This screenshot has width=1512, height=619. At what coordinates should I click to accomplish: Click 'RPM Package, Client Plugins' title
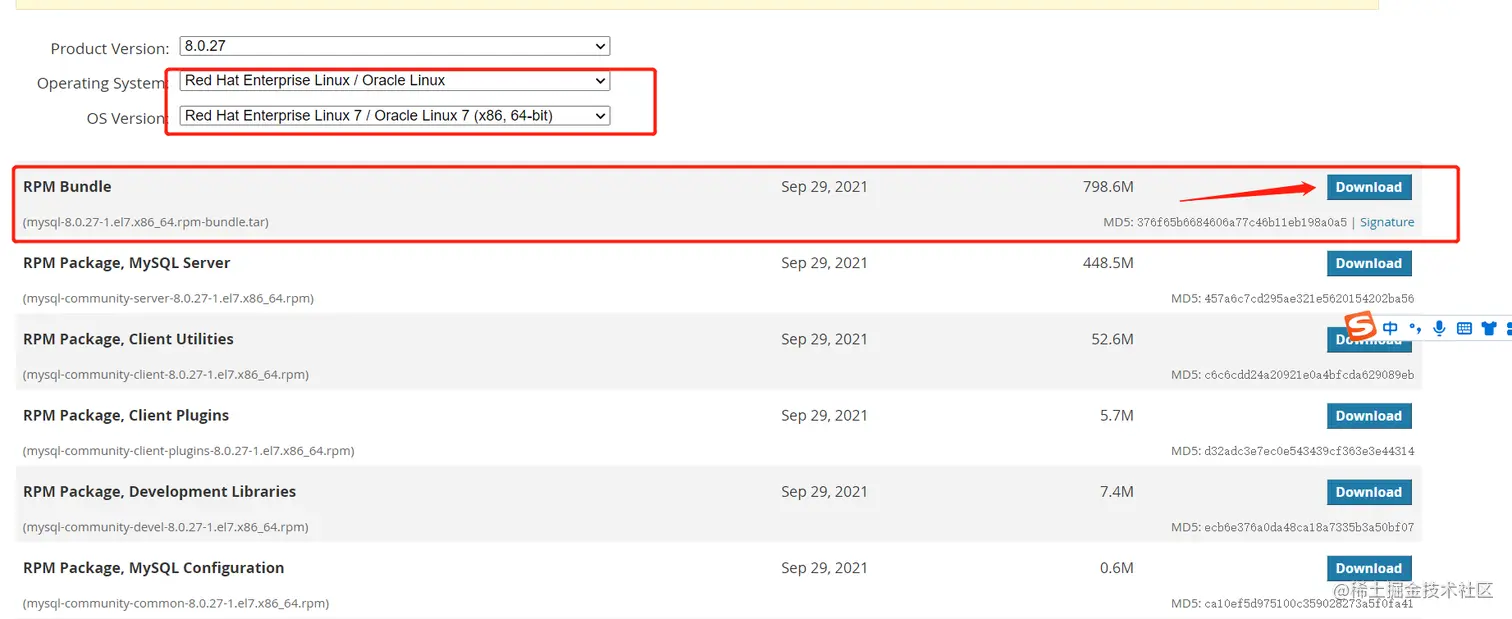[126, 415]
